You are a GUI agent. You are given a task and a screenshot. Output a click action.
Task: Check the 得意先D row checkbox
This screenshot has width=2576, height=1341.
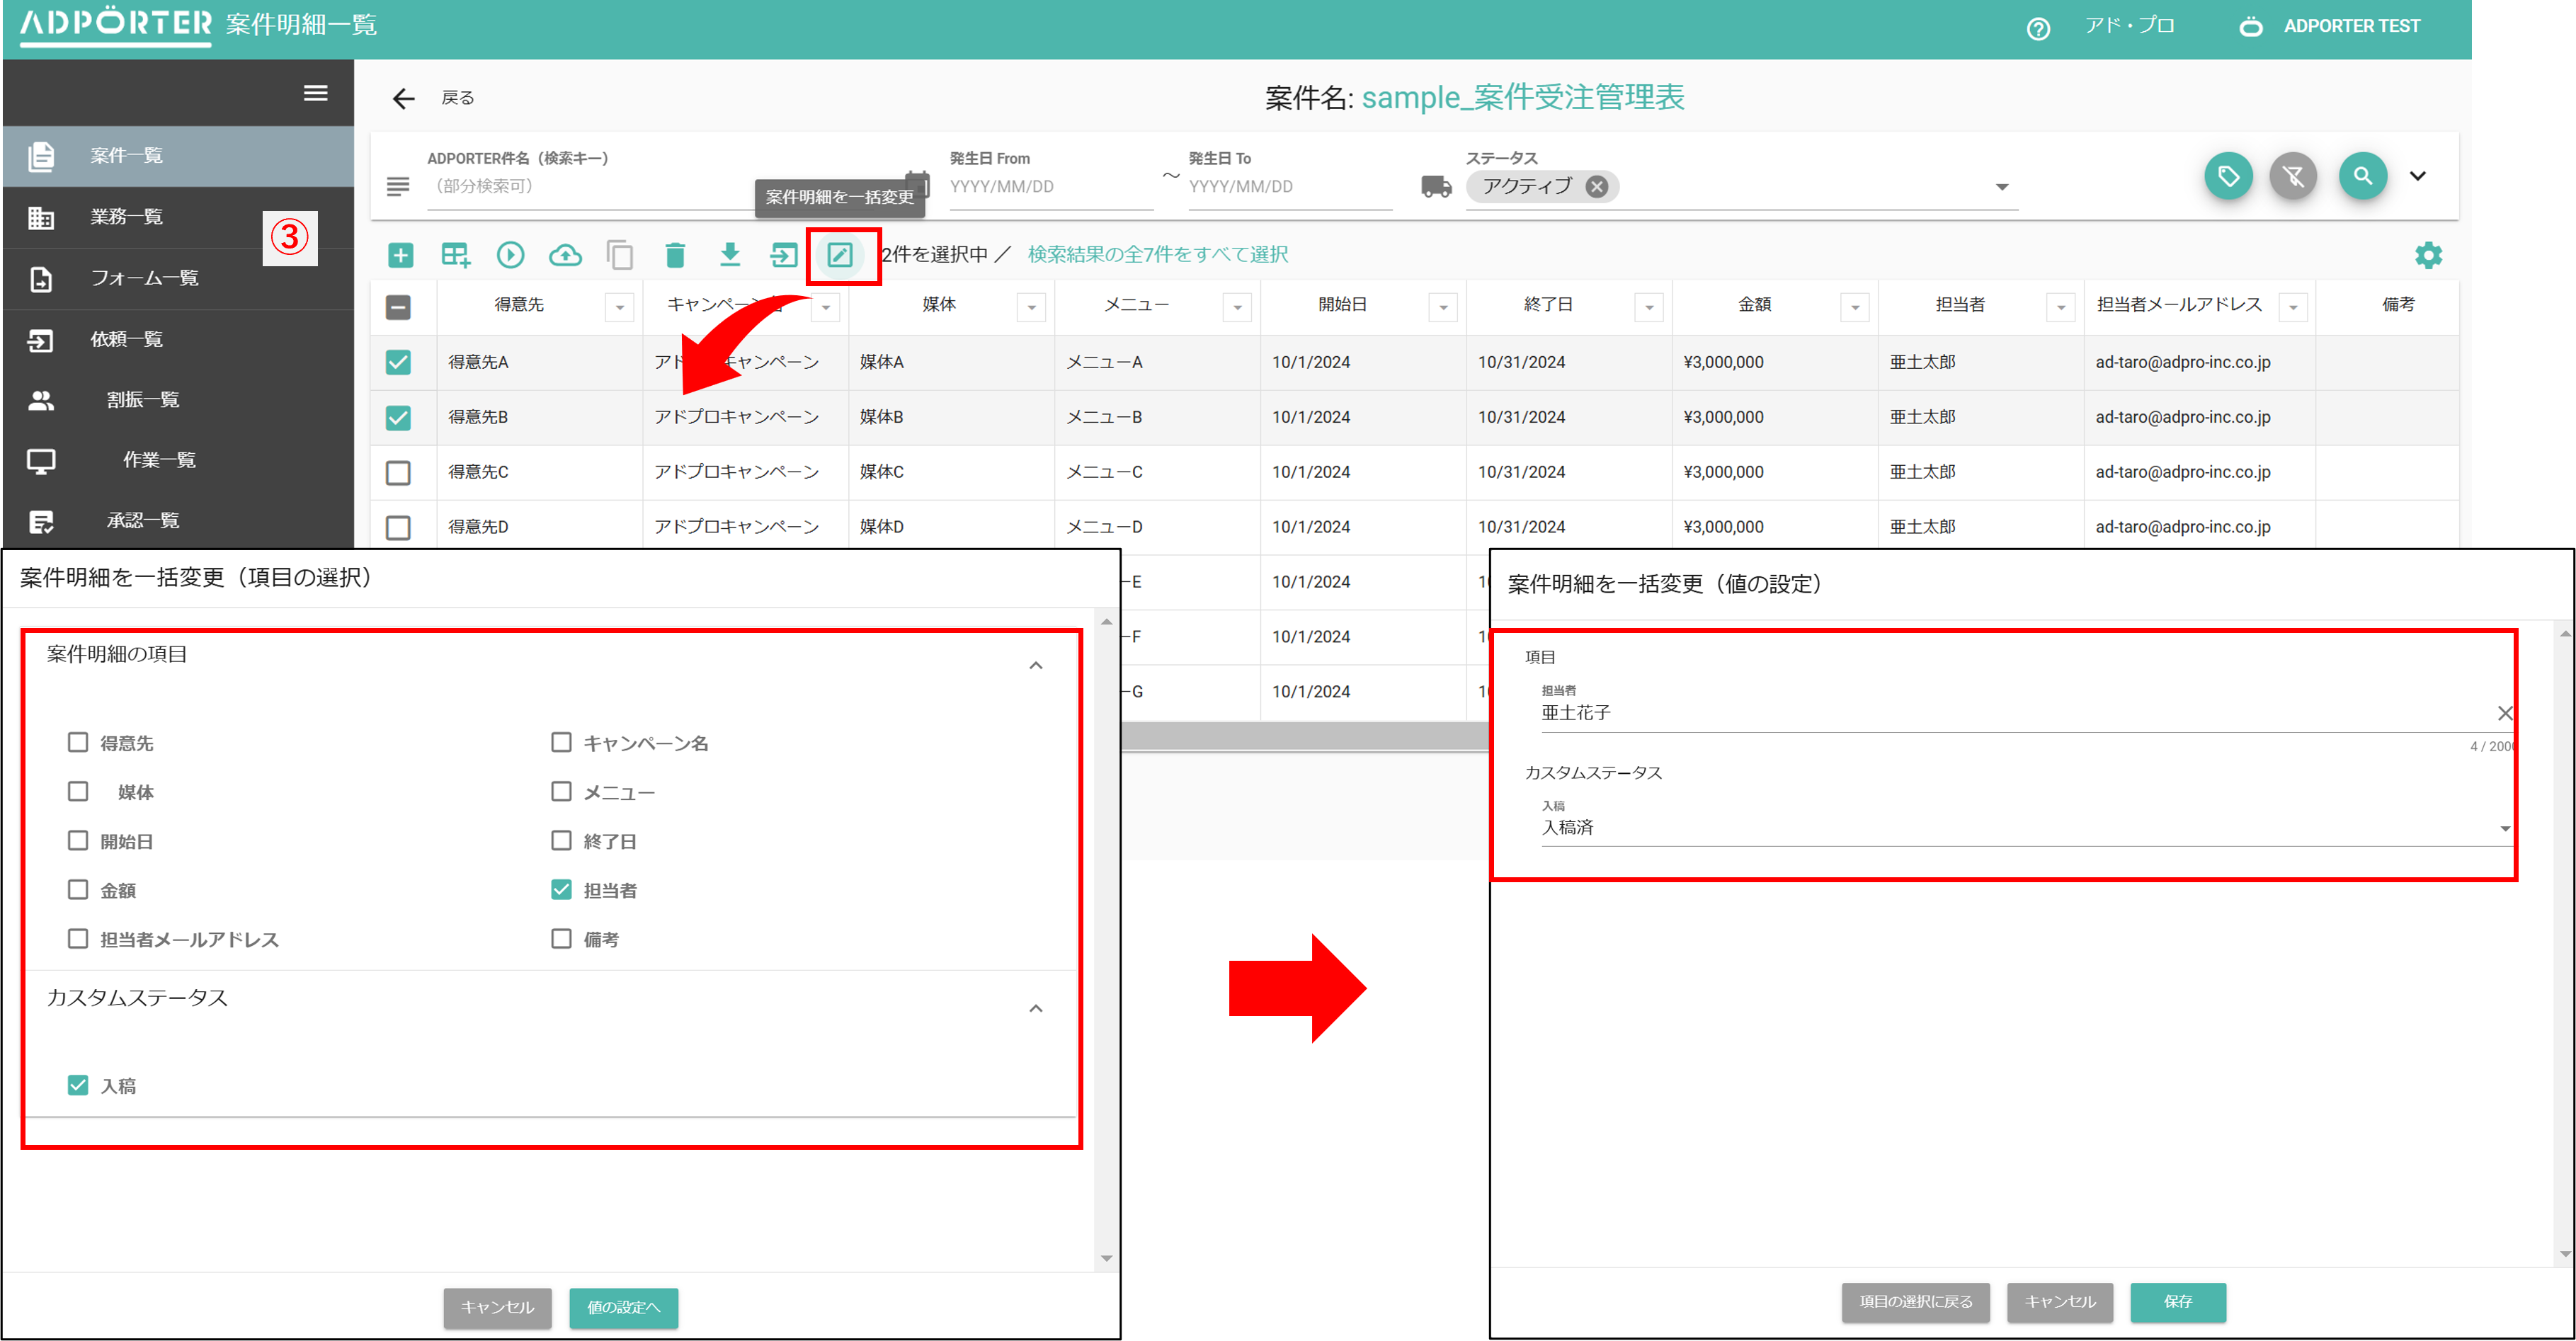pos(398,527)
